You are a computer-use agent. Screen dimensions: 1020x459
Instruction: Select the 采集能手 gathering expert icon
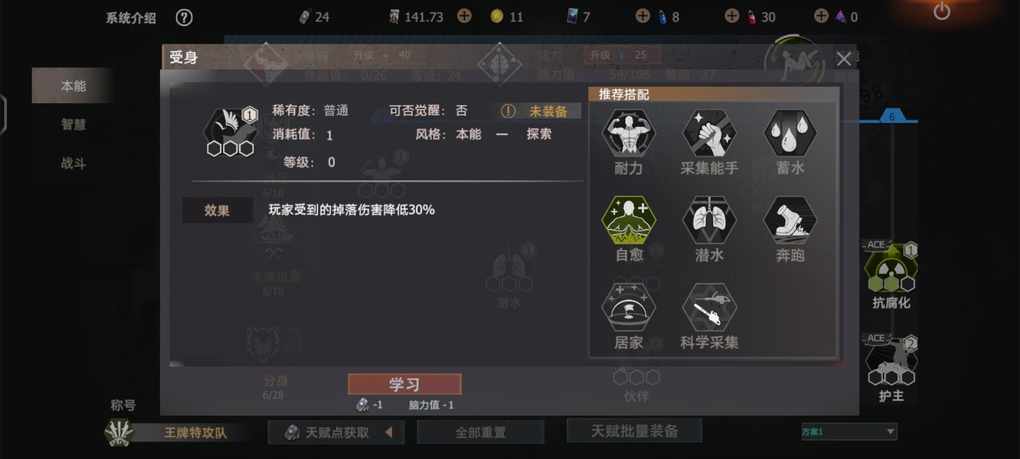pos(709,133)
